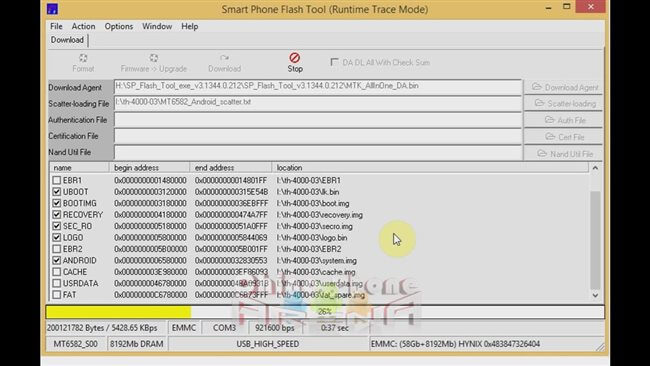
Task: Toggle DA DL All With Check Sum
Action: 334,62
